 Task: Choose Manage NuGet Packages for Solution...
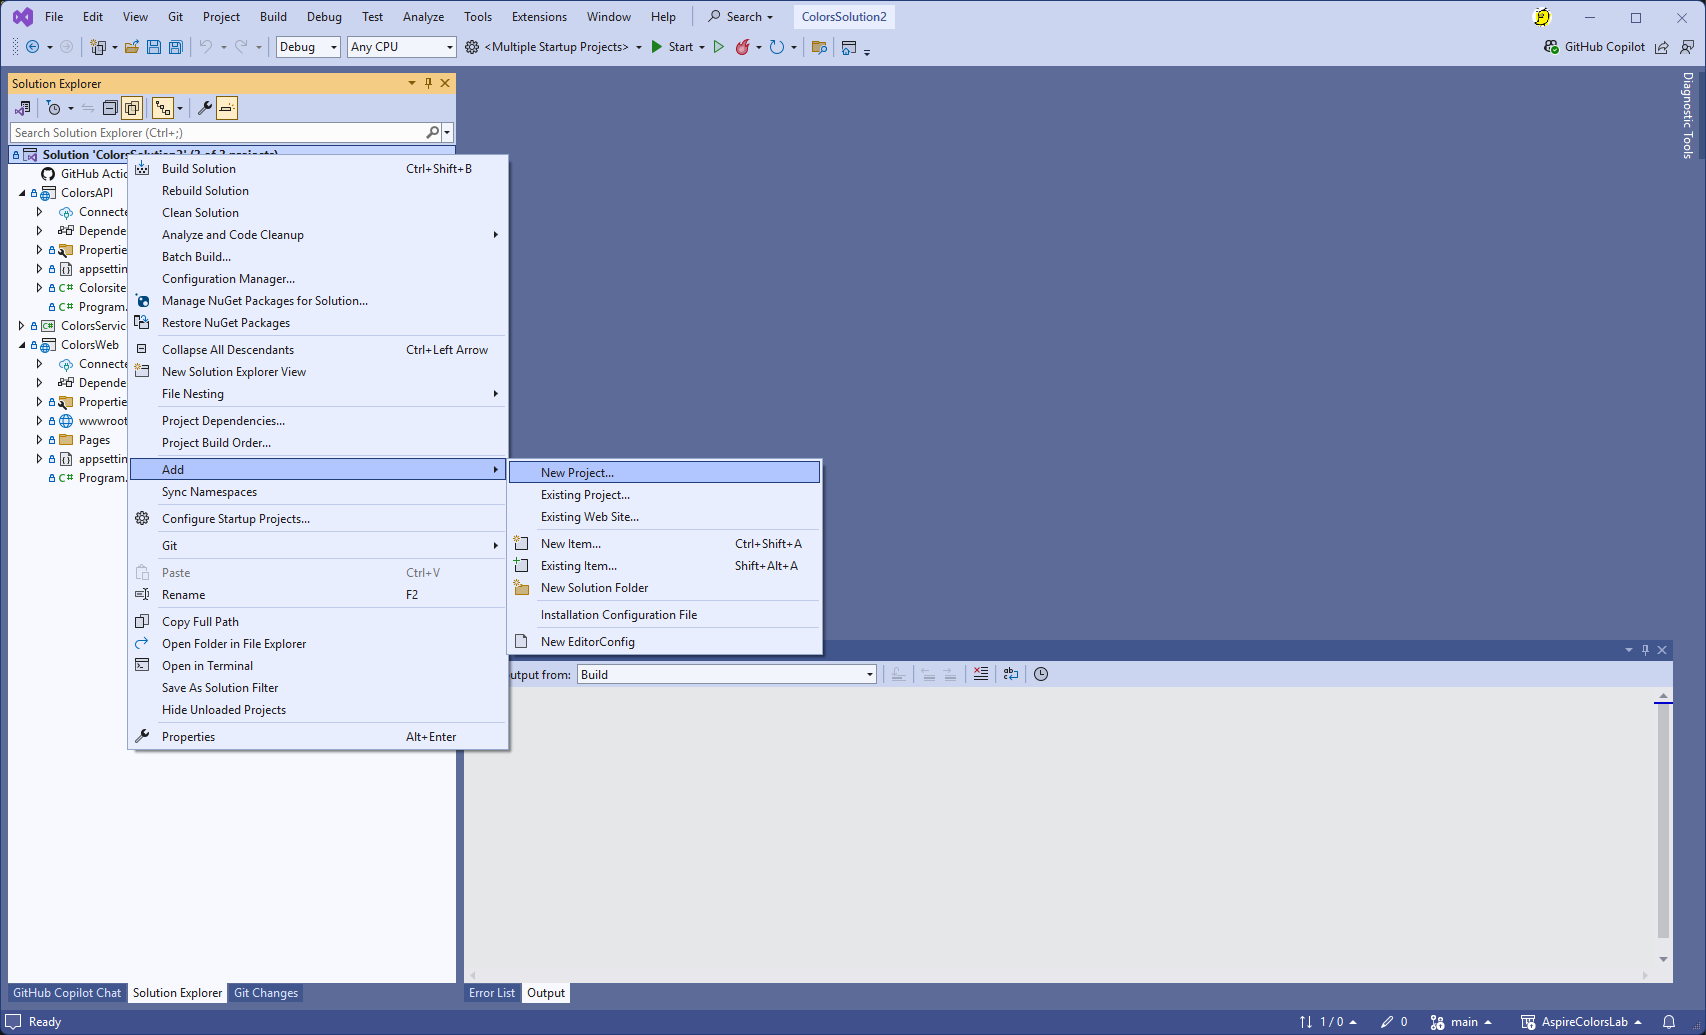264,301
